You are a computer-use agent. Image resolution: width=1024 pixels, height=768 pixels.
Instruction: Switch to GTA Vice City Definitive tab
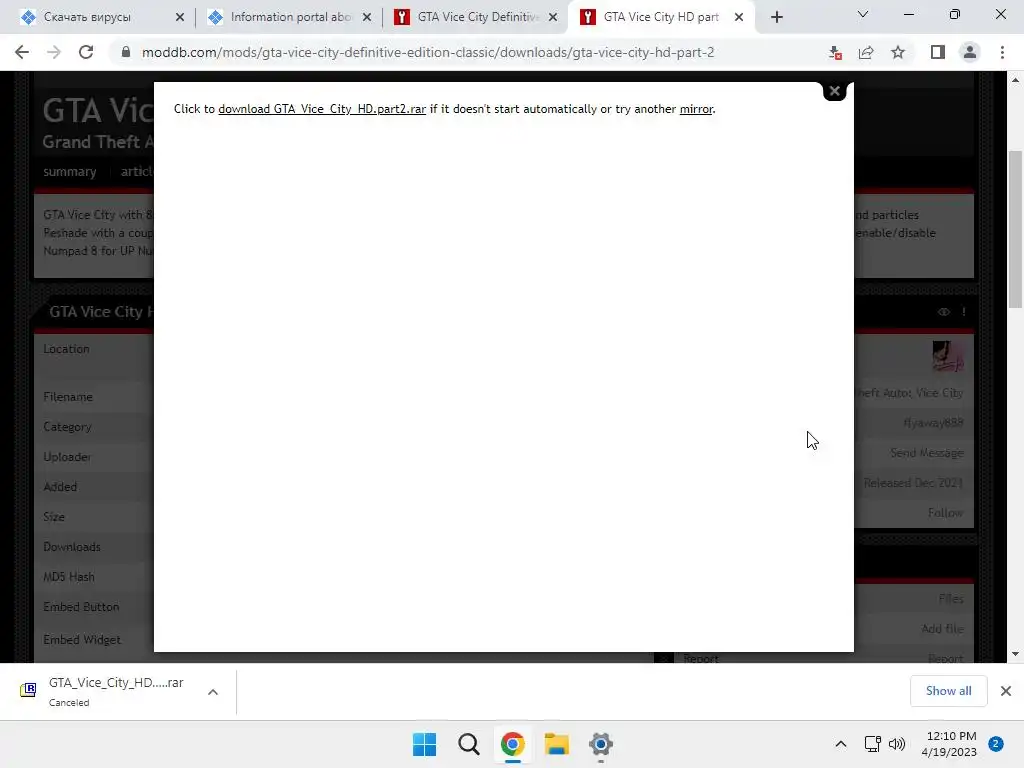[x=477, y=17]
